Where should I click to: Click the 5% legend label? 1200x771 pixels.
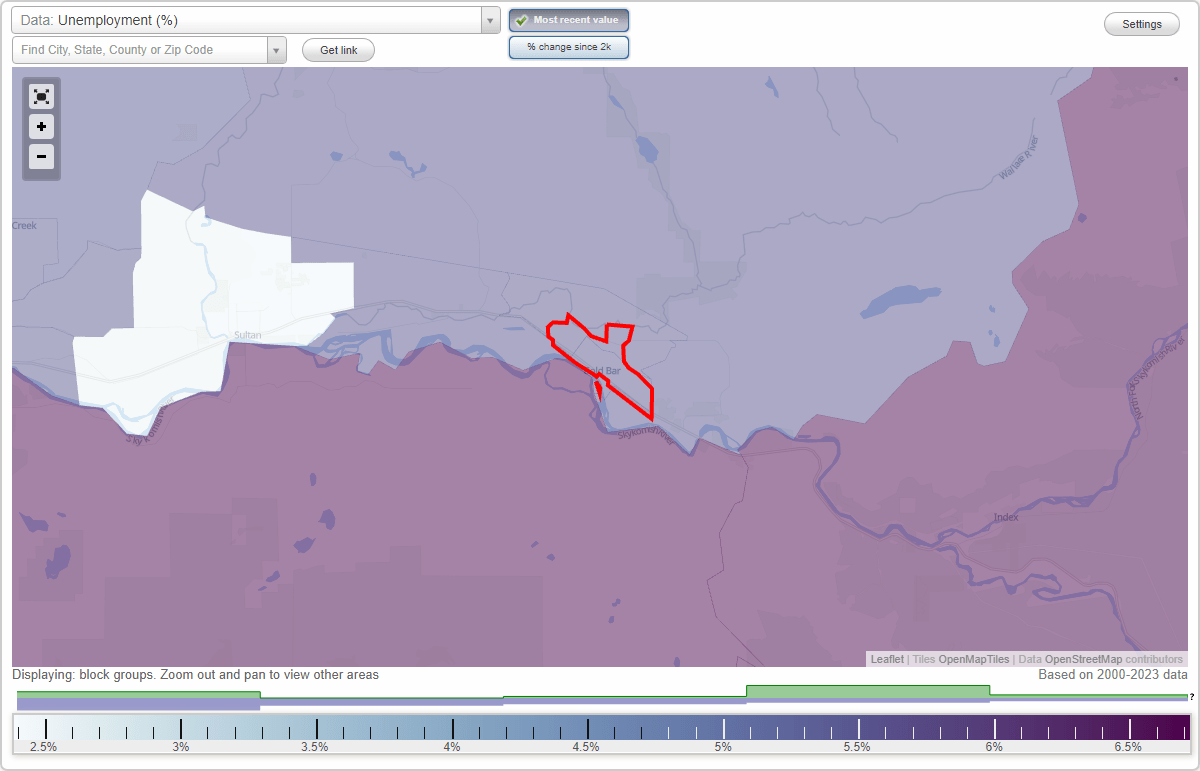pos(722,746)
